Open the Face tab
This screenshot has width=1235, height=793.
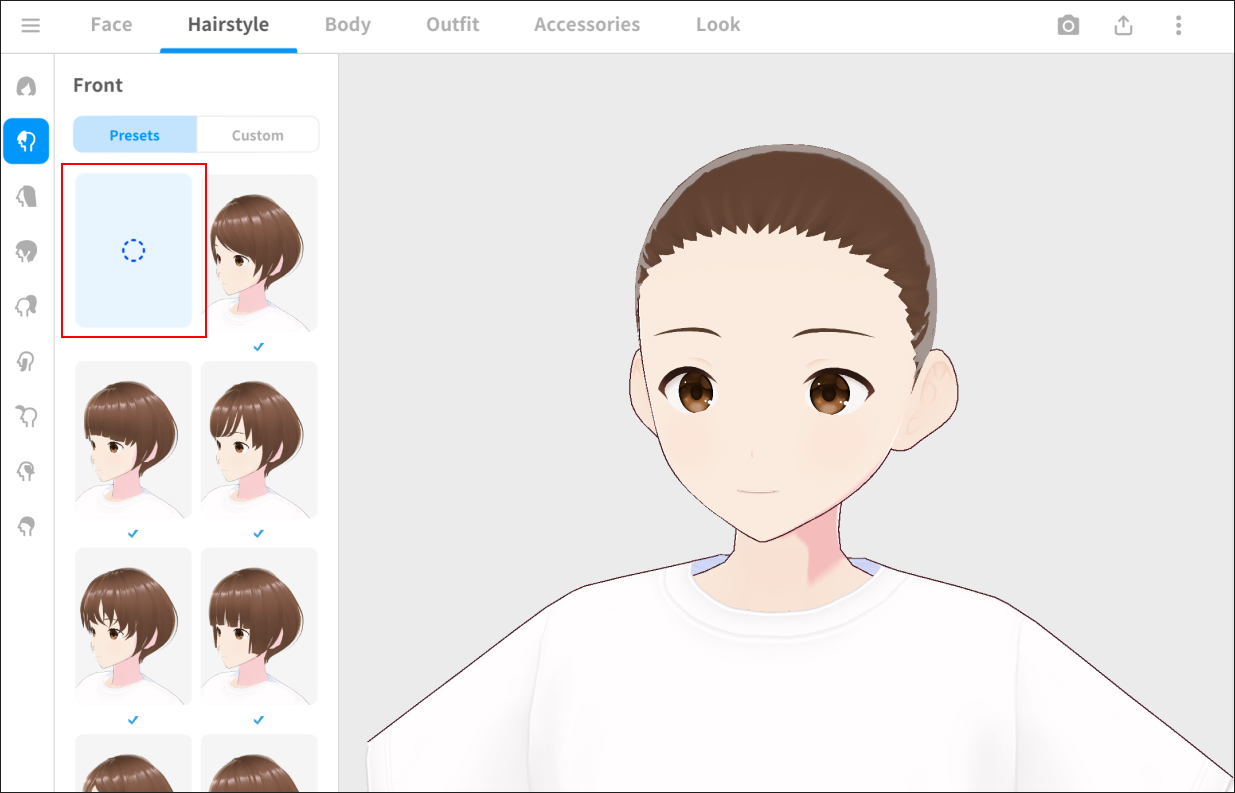click(x=111, y=25)
